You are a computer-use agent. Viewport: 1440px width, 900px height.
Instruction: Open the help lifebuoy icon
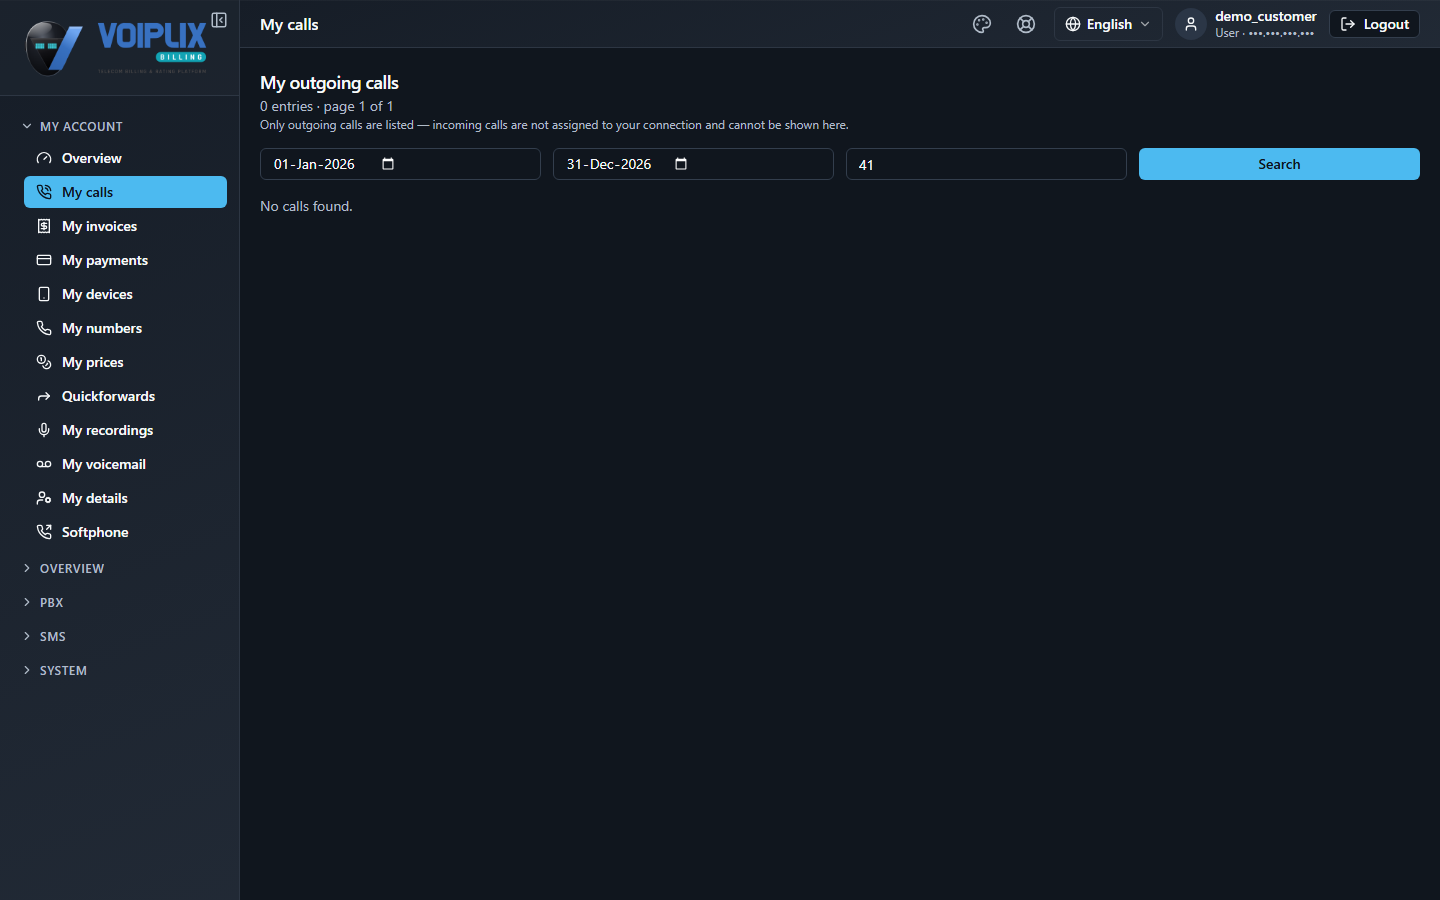tap(1026, 24)
